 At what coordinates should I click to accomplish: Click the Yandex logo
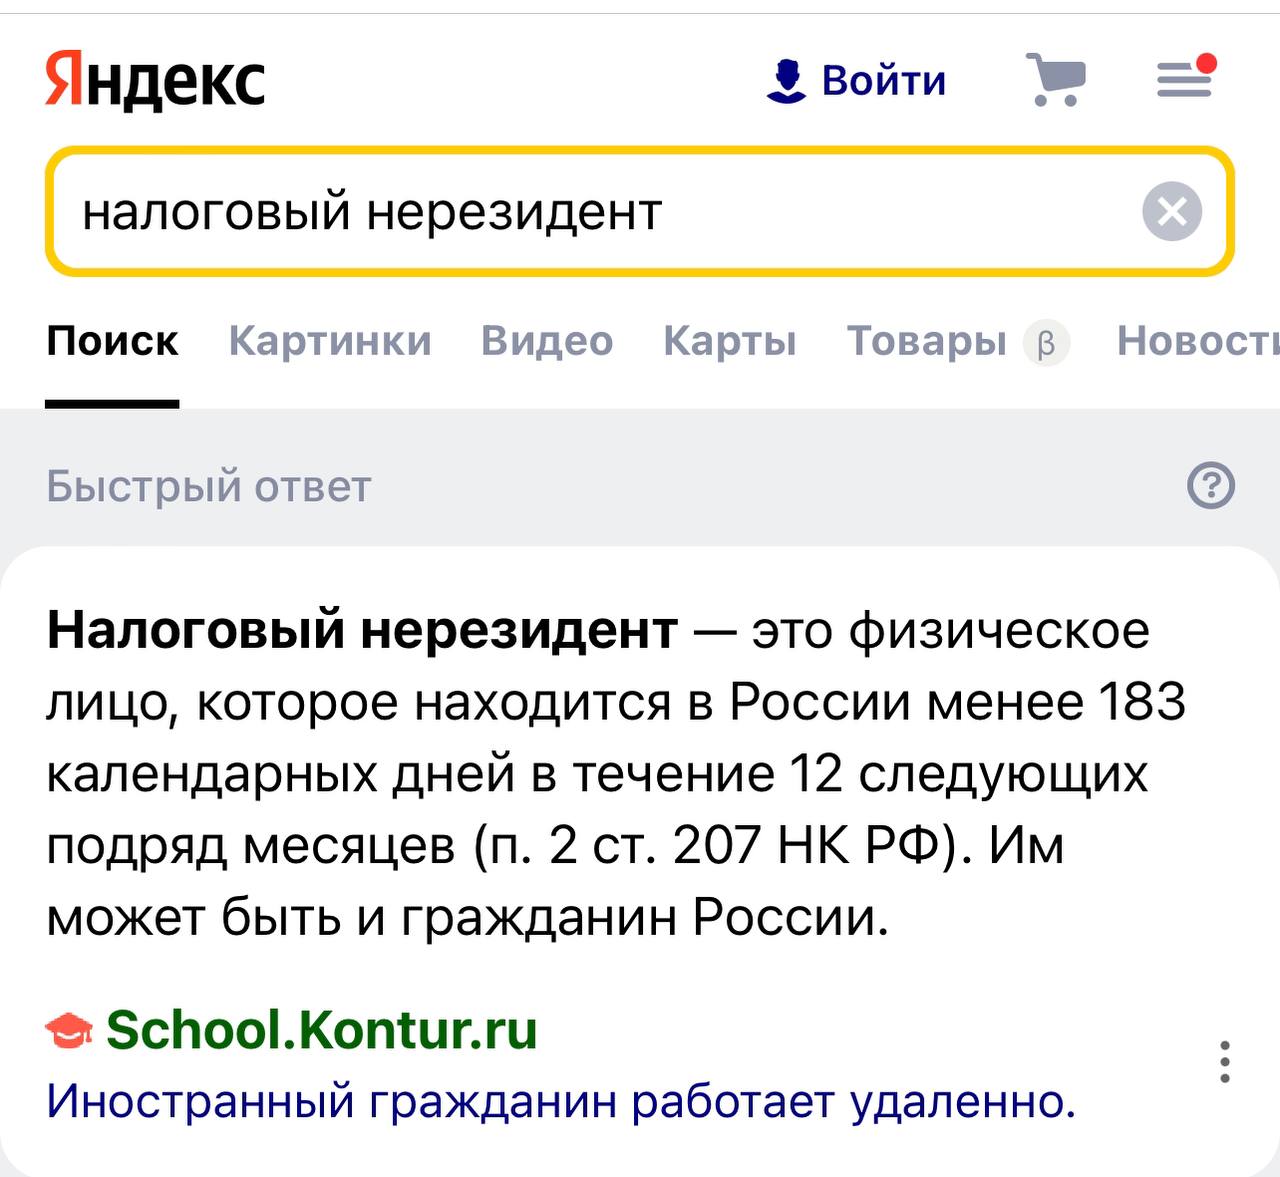point(155,81)
